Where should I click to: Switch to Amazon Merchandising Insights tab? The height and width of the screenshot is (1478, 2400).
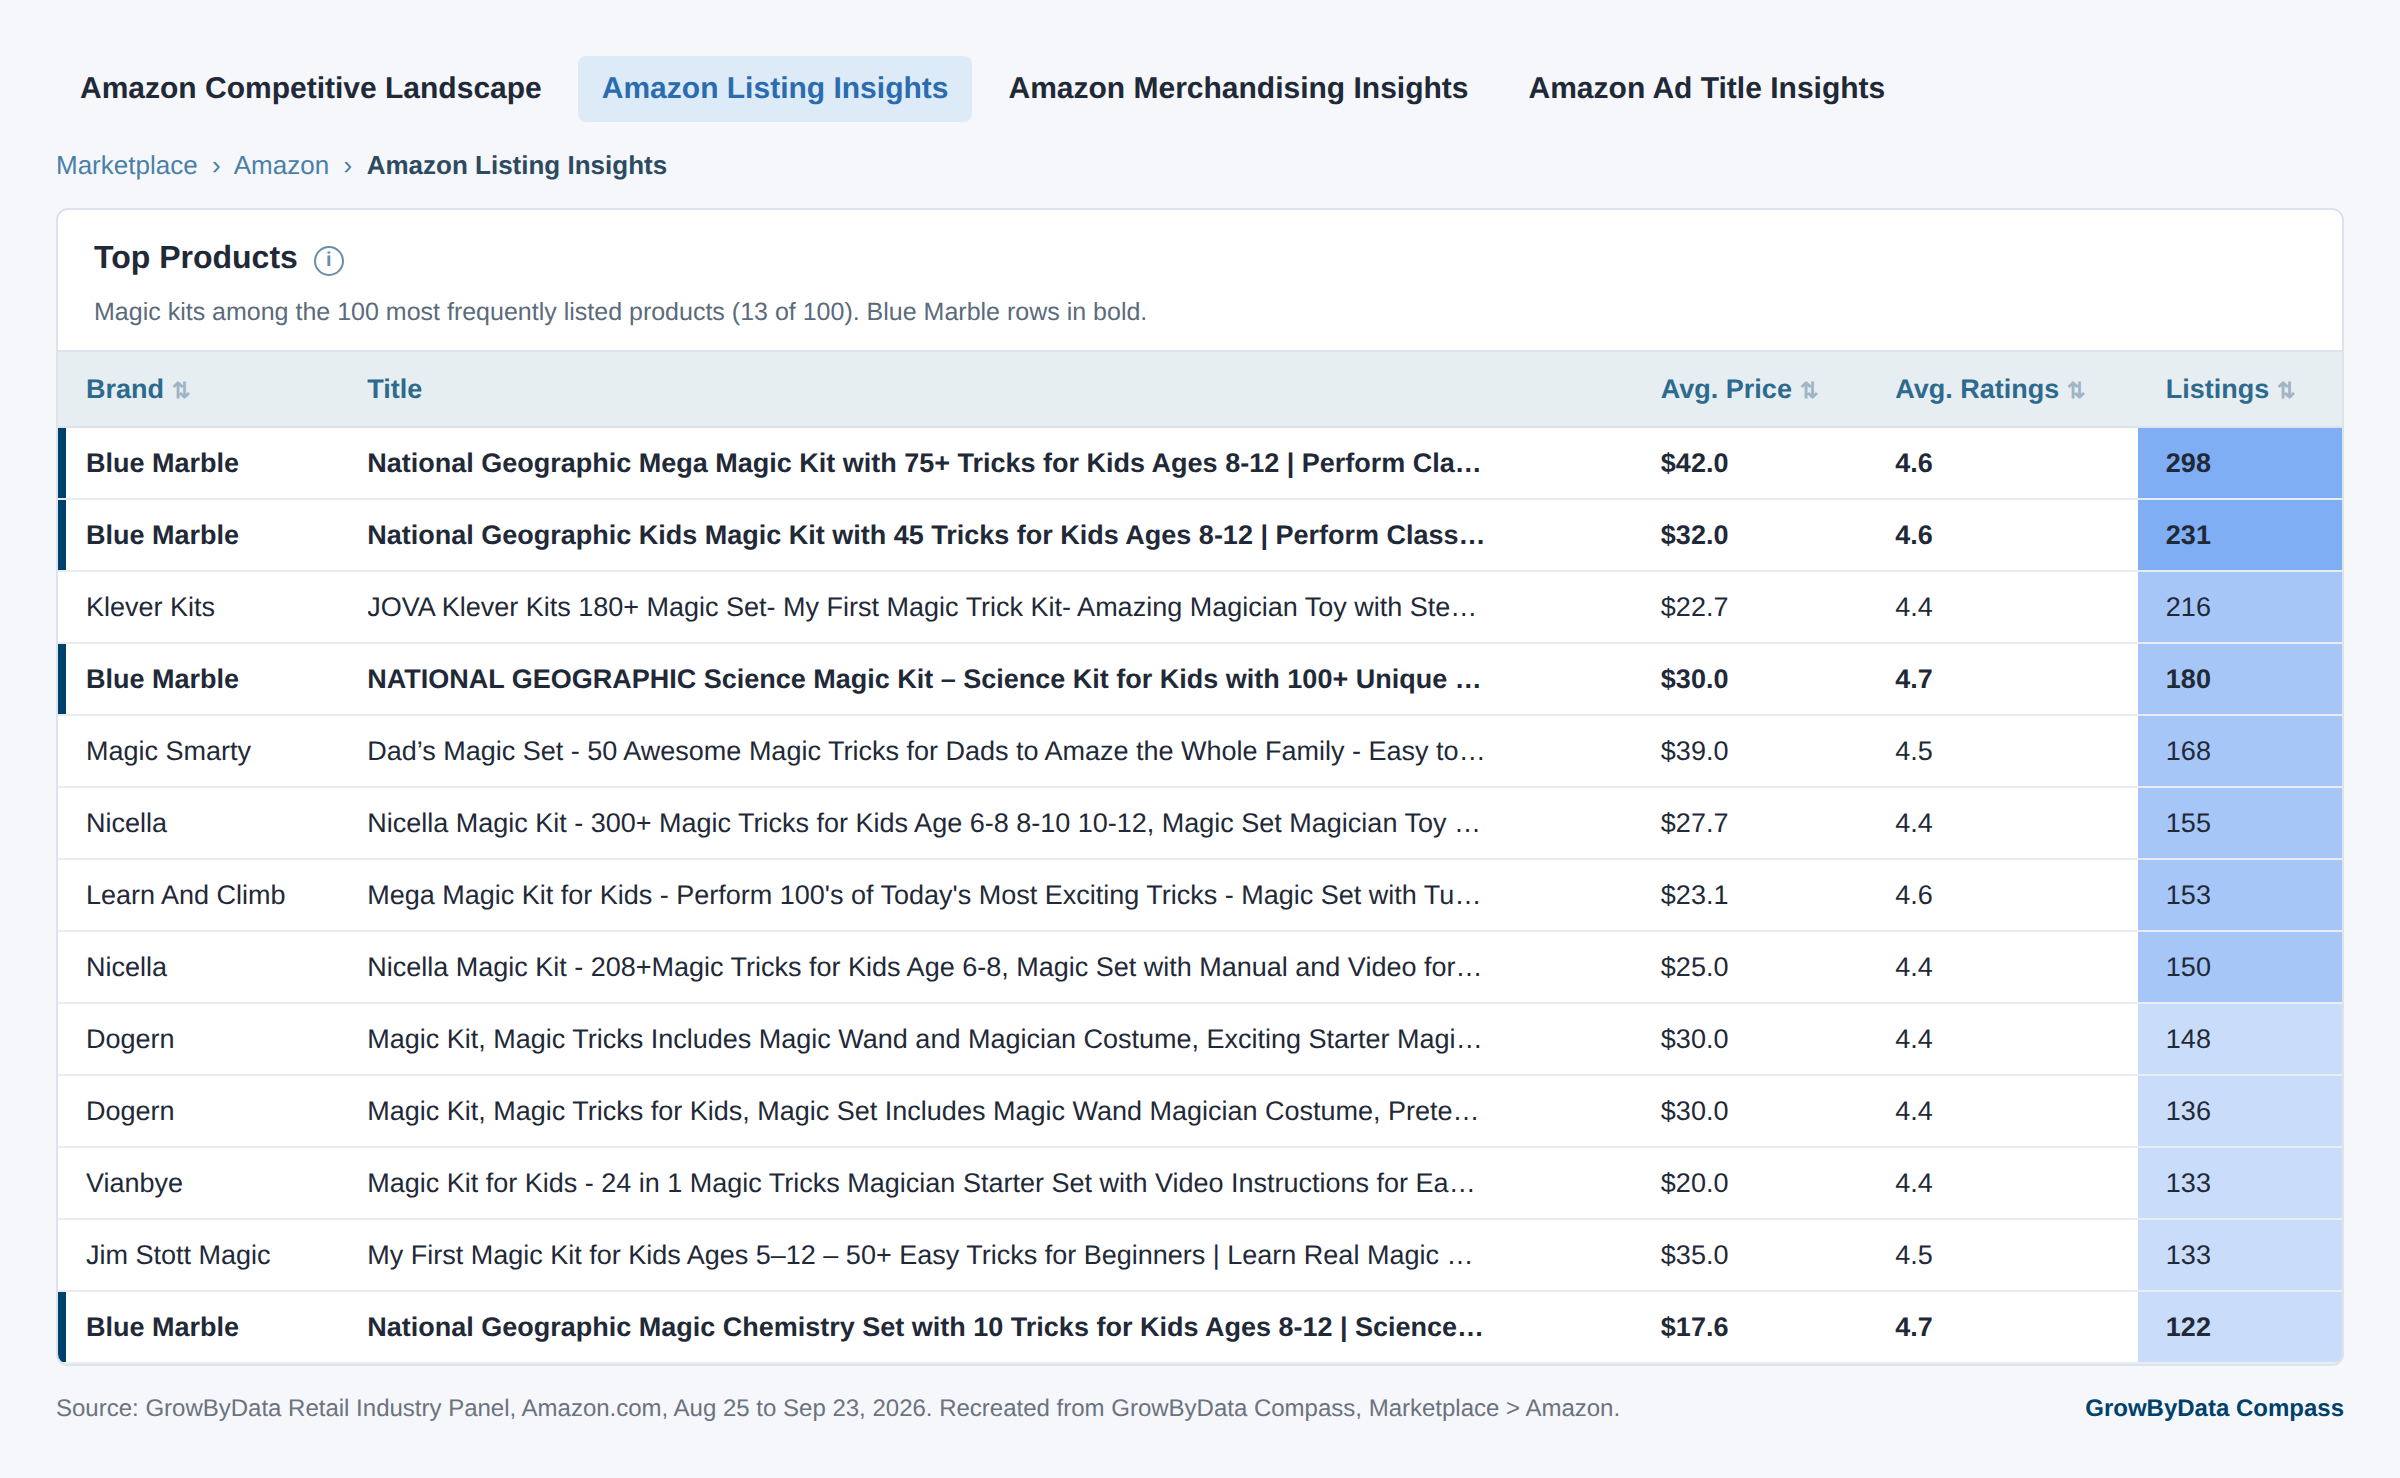tap(1238, 88)
